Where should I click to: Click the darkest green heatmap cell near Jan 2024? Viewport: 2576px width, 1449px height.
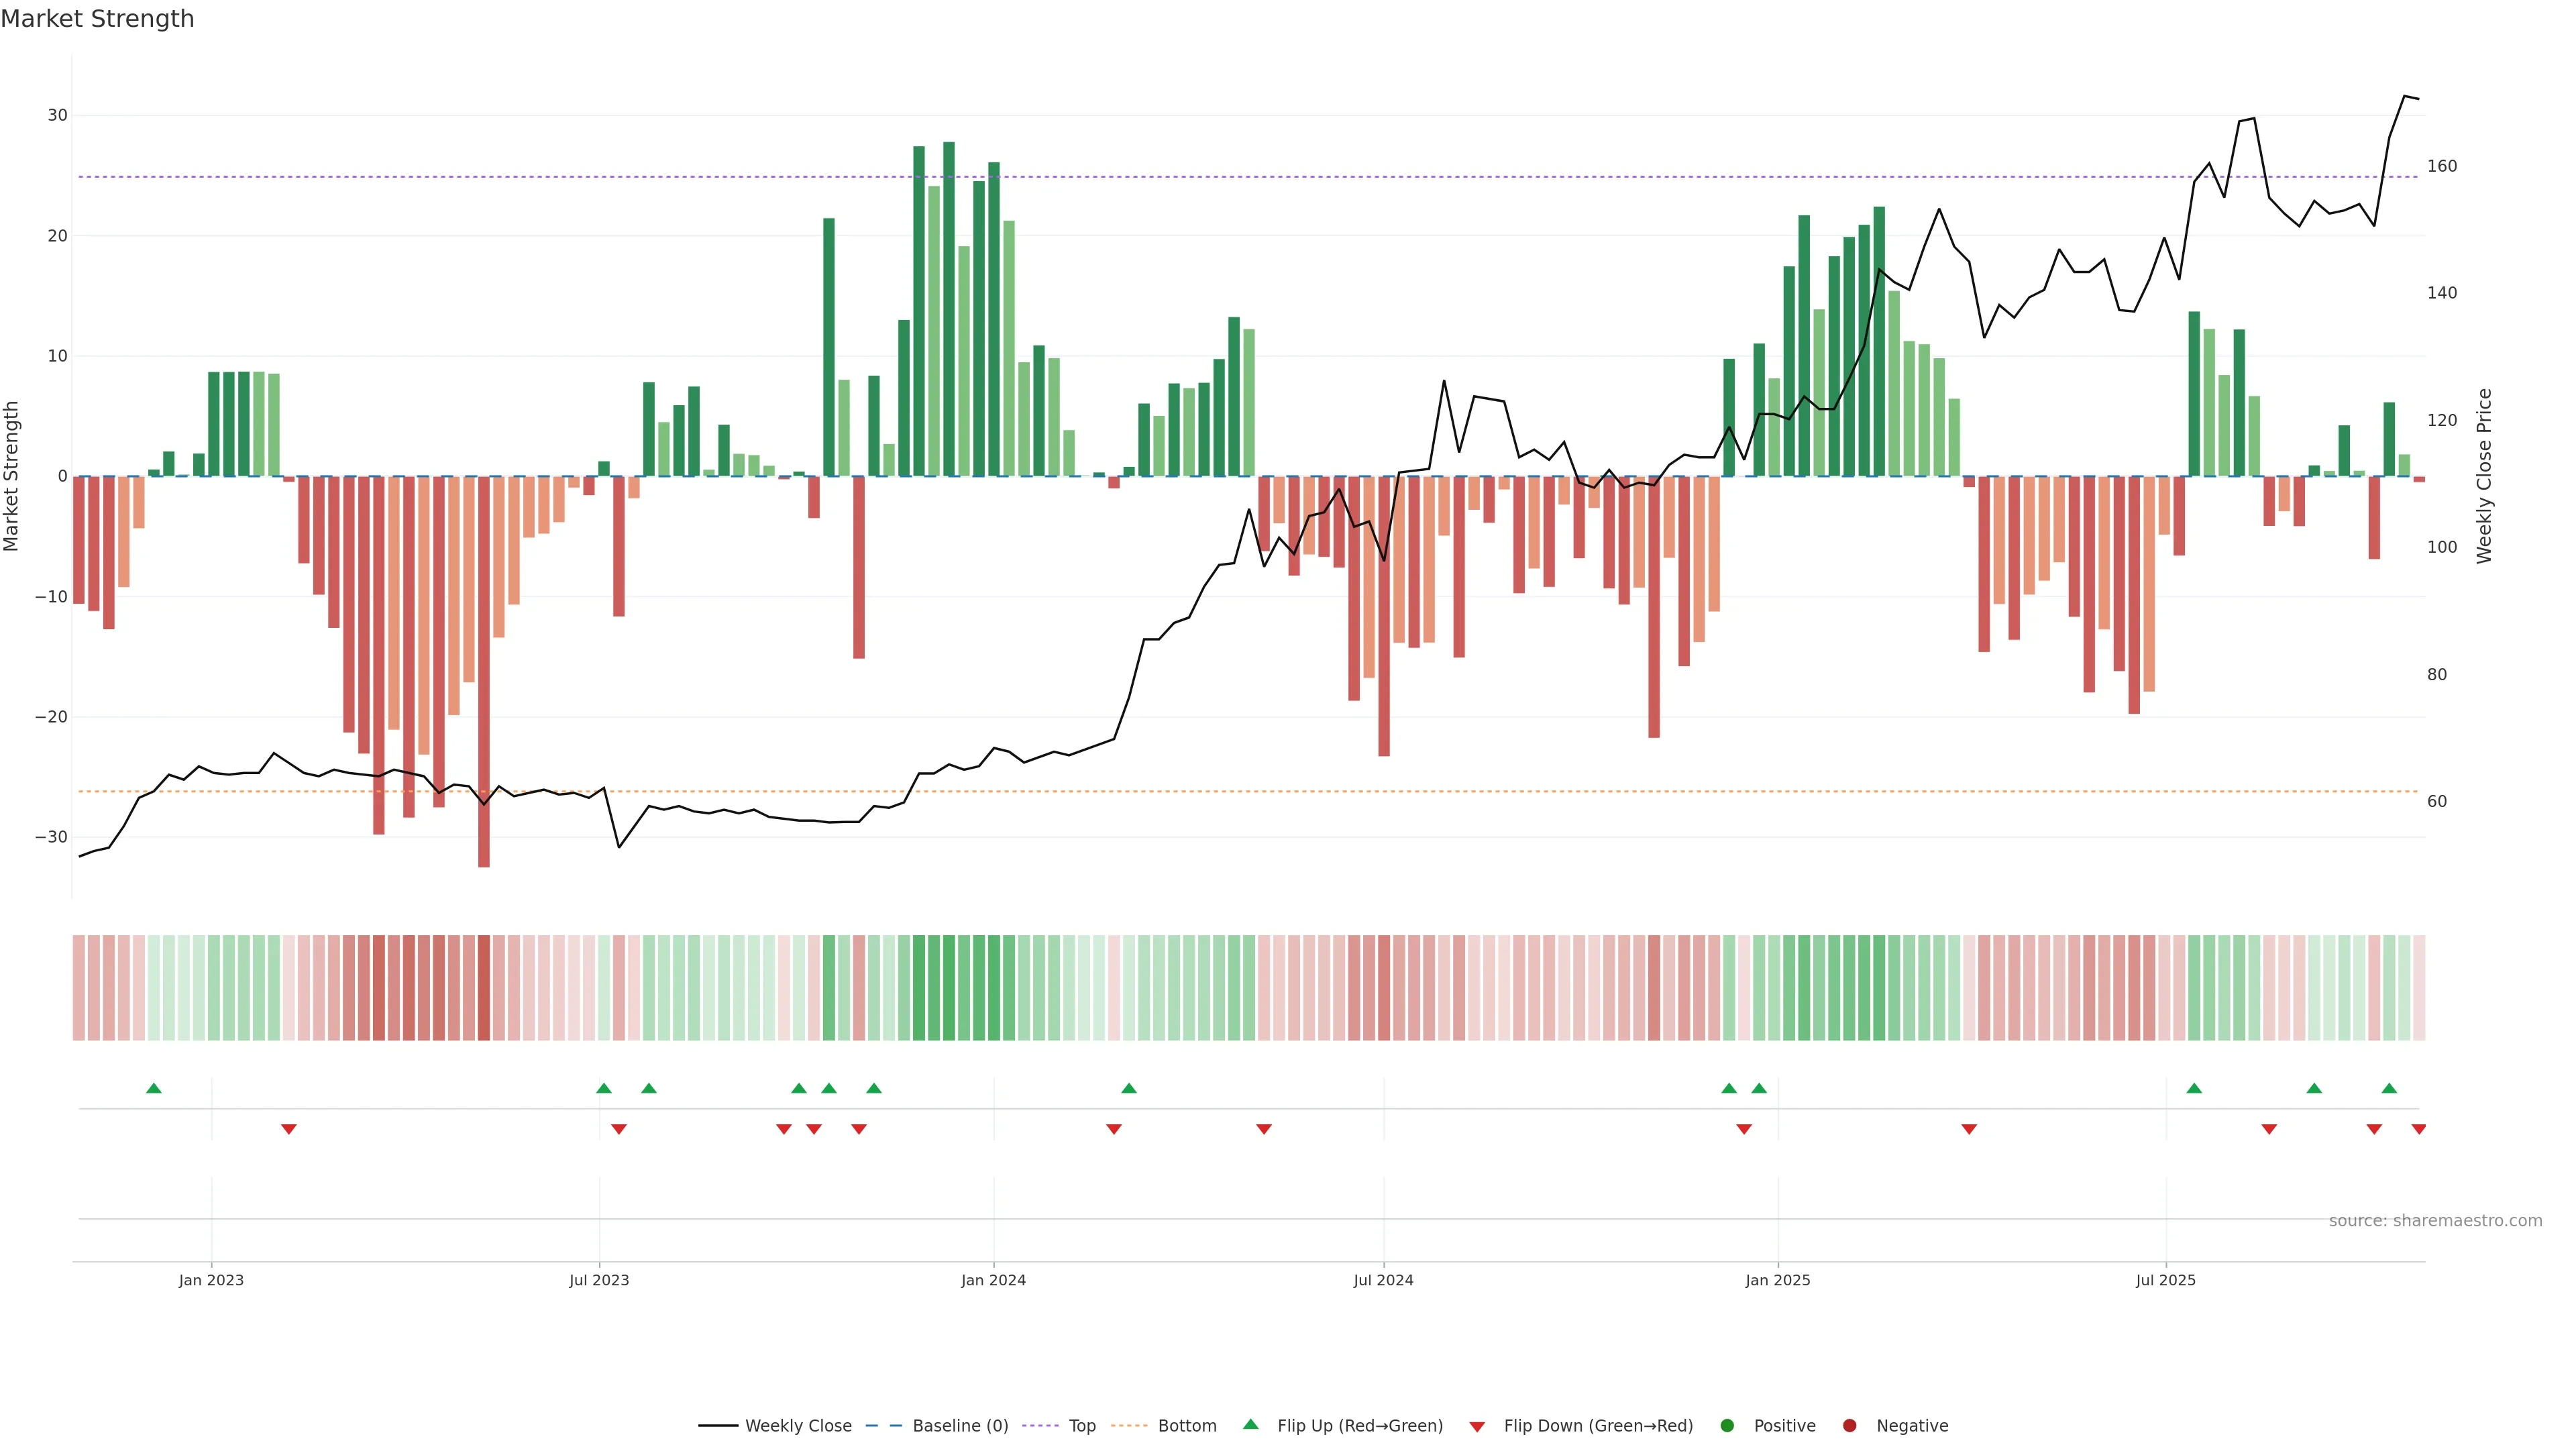click(x=949, y=988)
